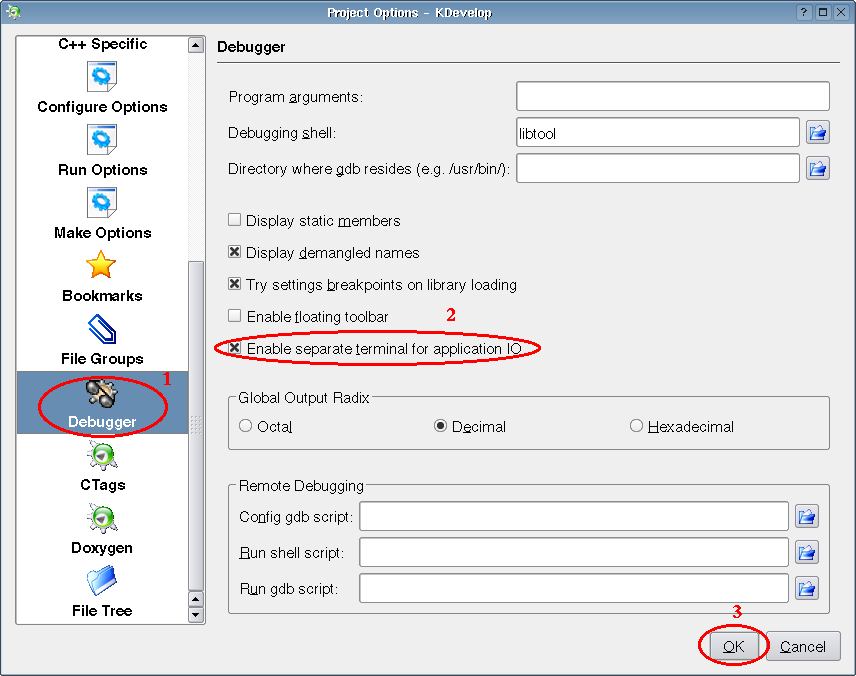This screenshot has height=676, width=856.
Task: Browse for Run shell script file
Action: [807, 553]
